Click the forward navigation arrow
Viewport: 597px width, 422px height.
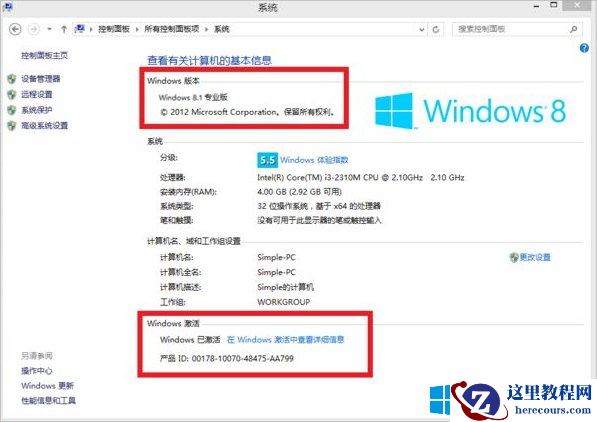point(34,29)
